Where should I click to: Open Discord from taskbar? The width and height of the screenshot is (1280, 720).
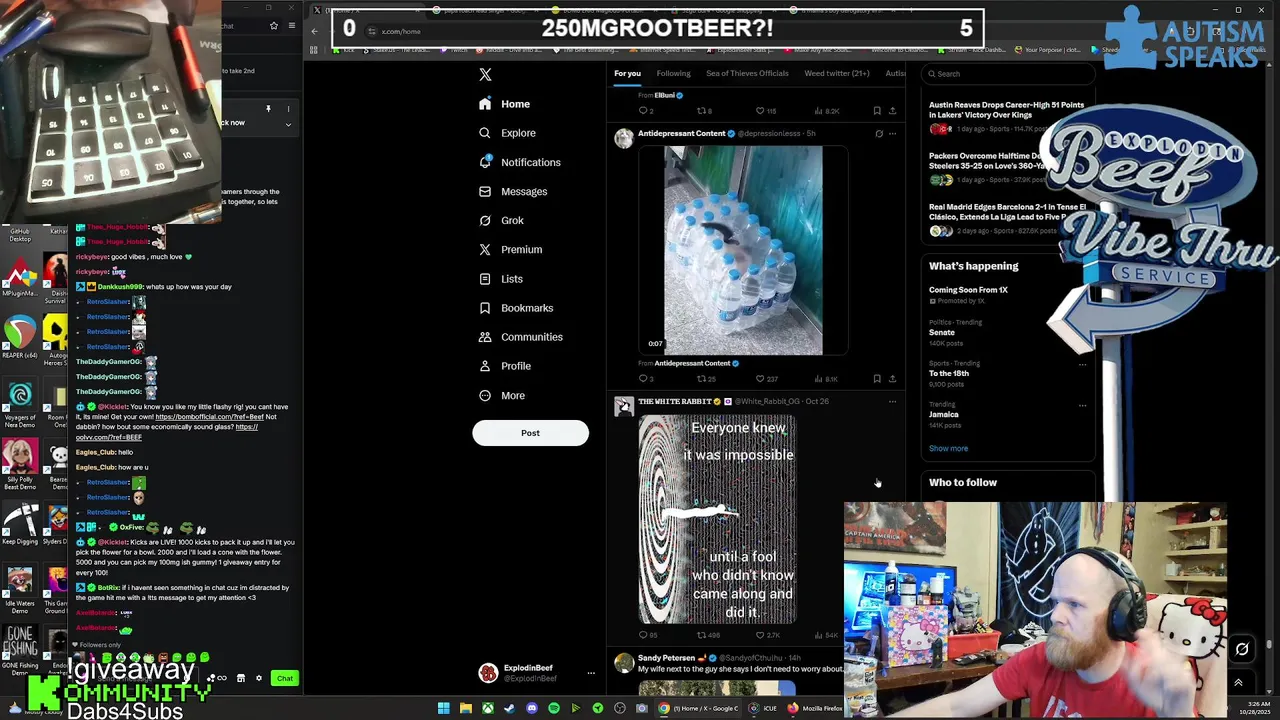[x=531, y=708]
